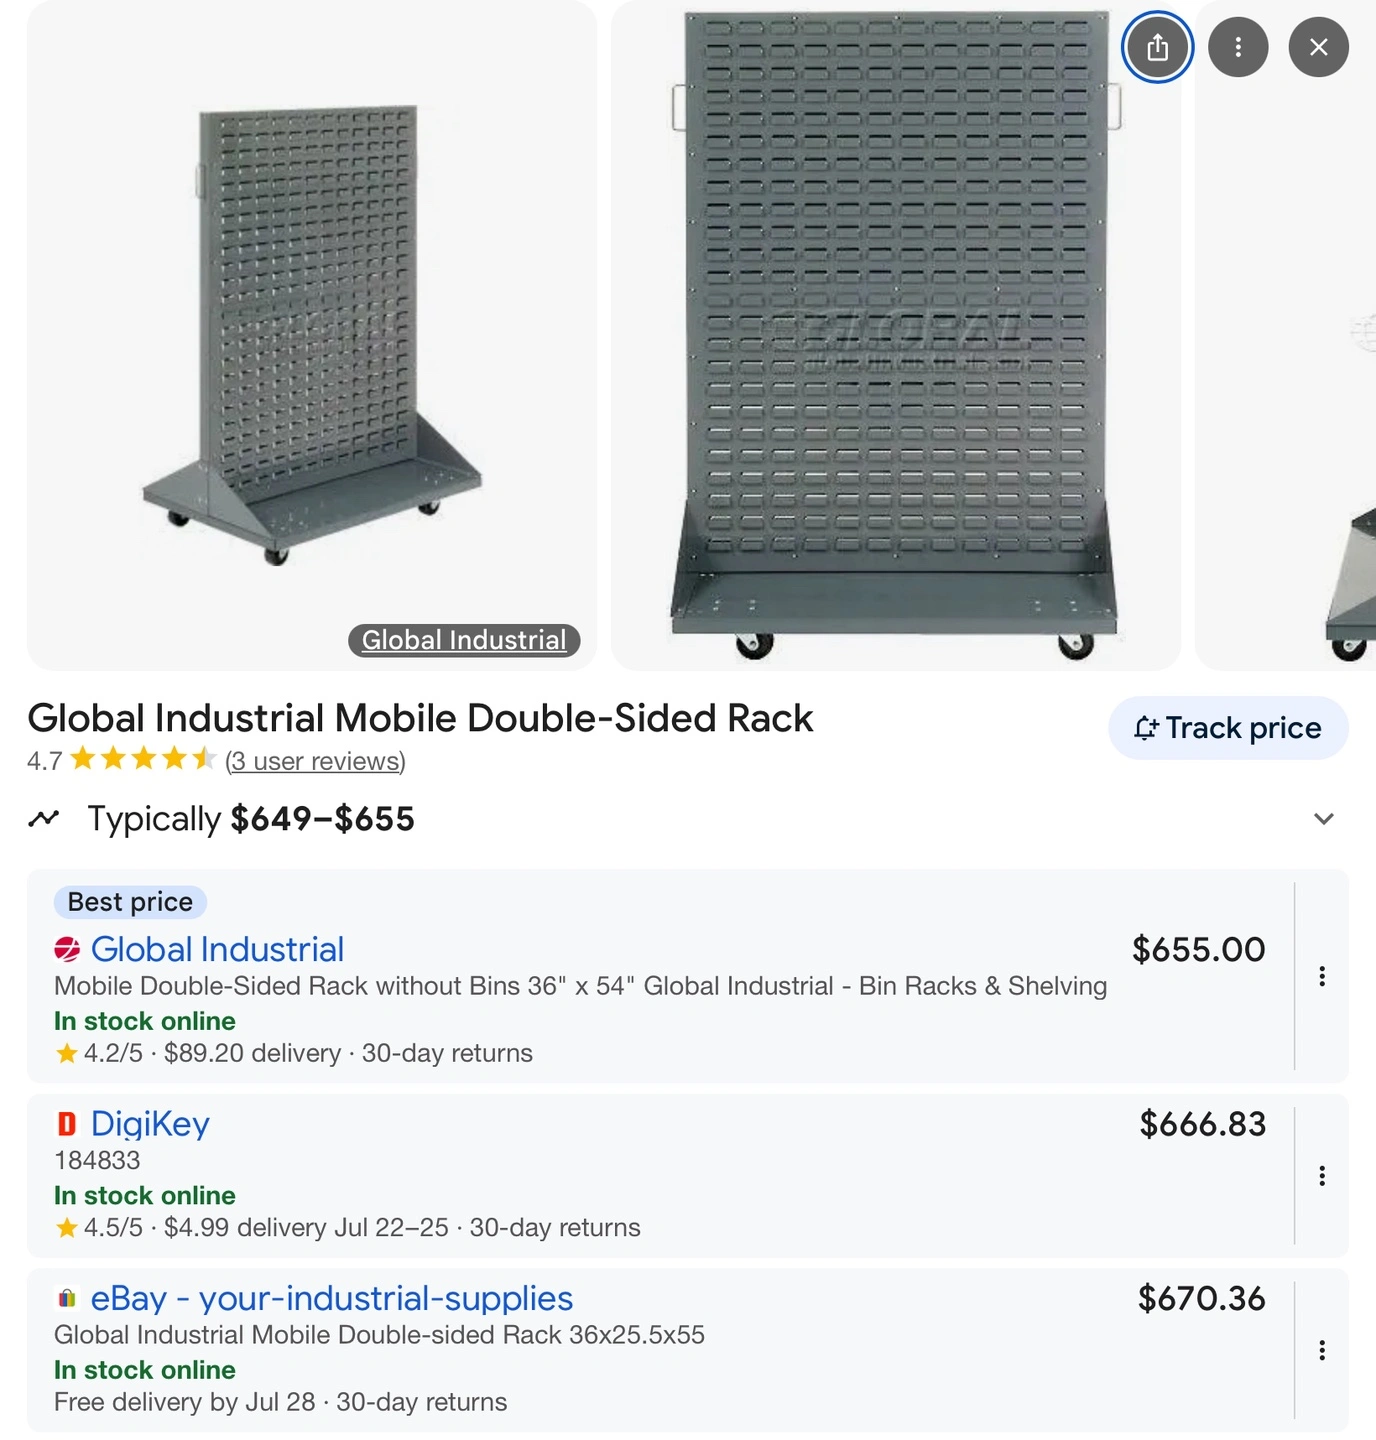Click the price trend graph icon
Viewport: 1376px width, 1440px height.
[x=44, y=819]
